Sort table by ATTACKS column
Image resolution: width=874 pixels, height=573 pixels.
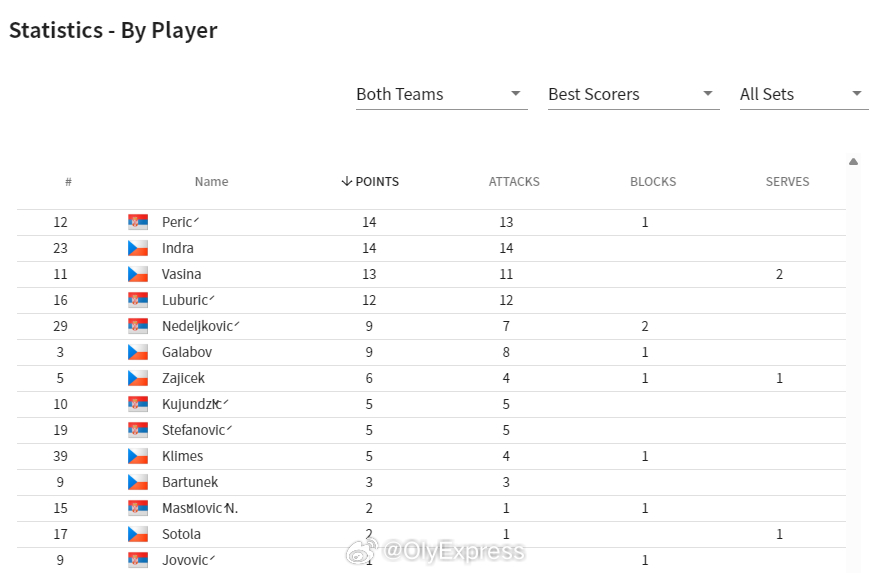pos(514,182)
